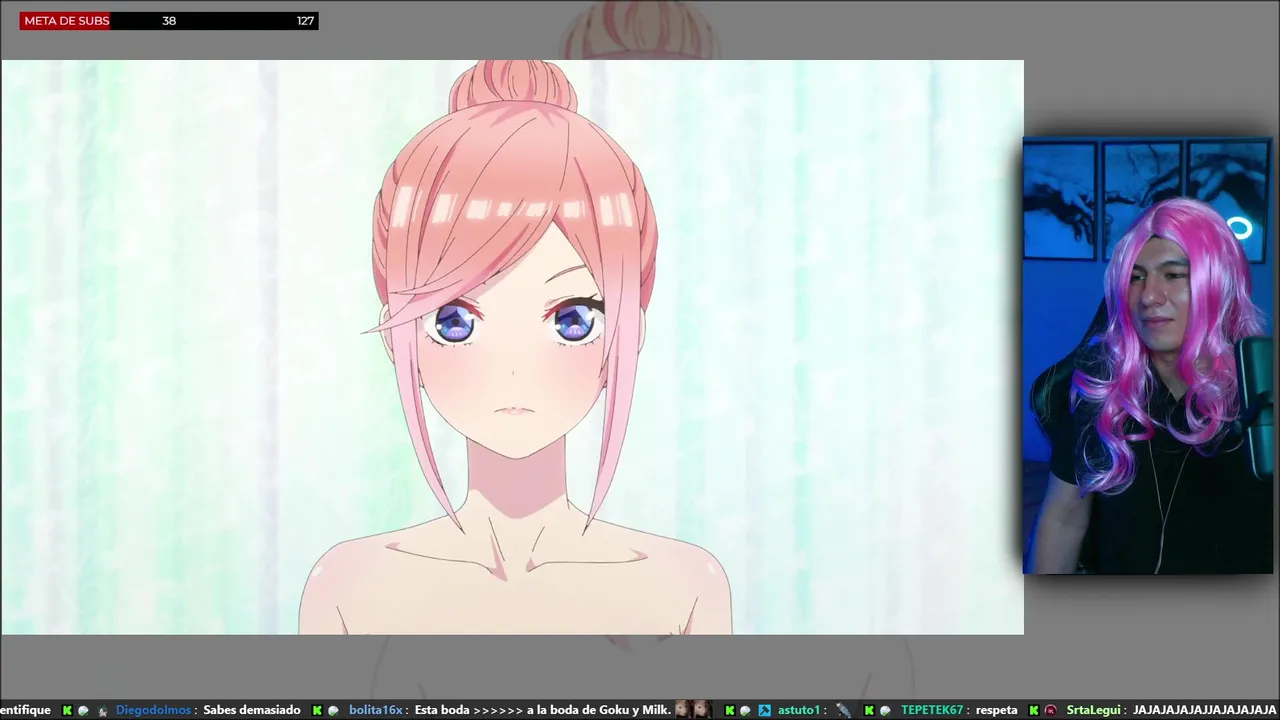
Task: Click the Kick badge before bolita16x
Action: [x=317, y=710]
